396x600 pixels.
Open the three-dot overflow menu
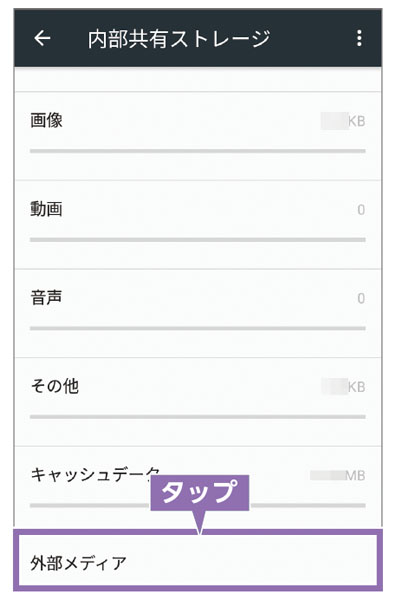359,38
